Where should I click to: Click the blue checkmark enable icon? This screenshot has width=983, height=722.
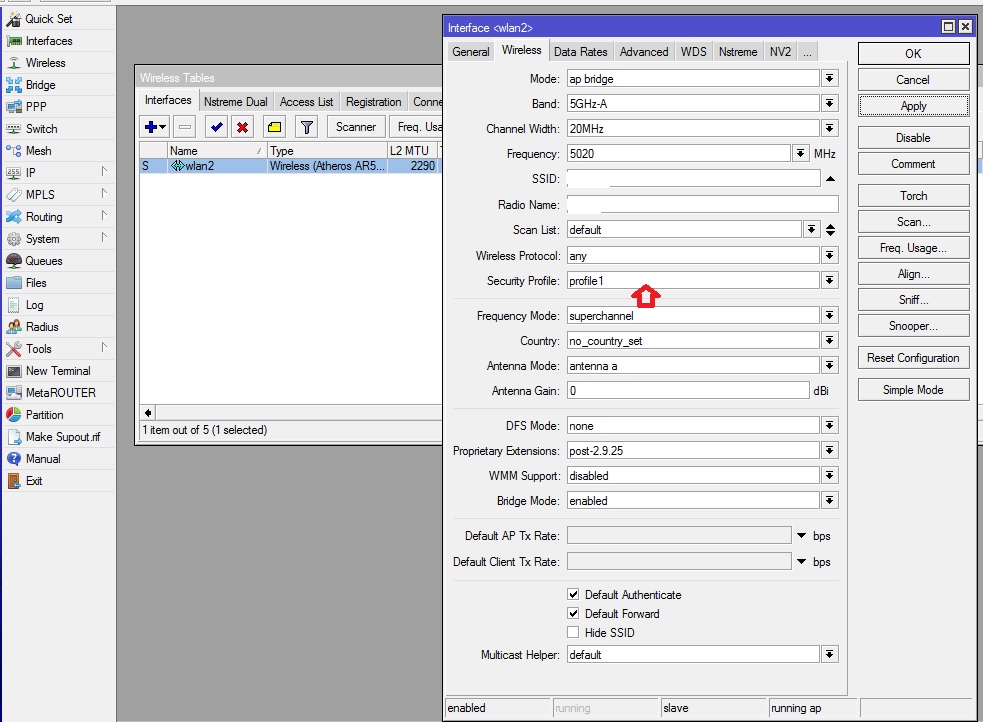(x=216, y=127)
